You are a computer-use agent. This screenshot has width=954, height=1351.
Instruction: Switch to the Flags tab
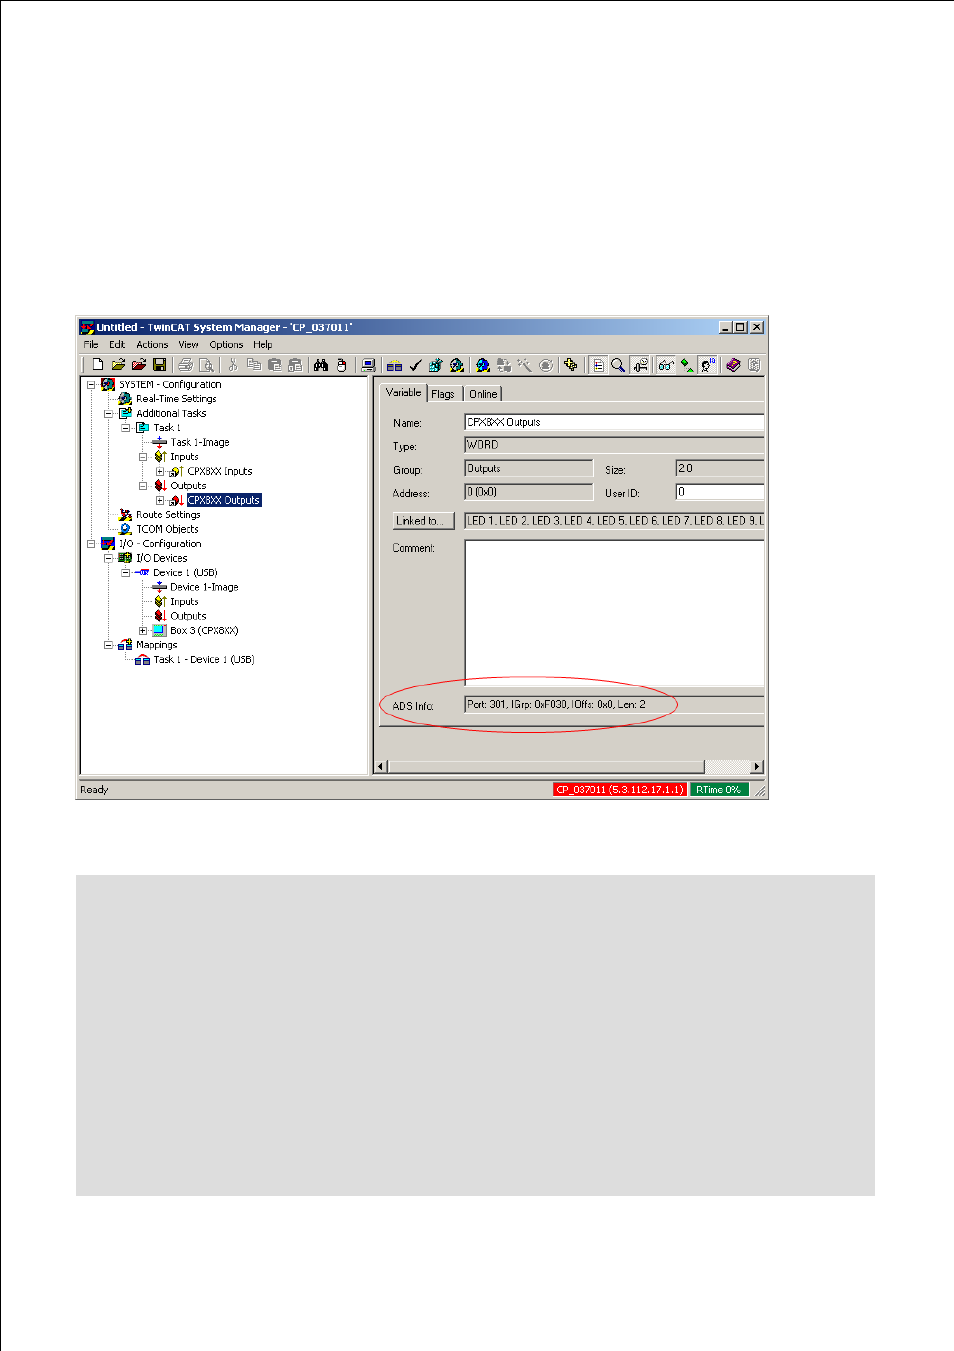pyautogui.click(x=443, y=394)
